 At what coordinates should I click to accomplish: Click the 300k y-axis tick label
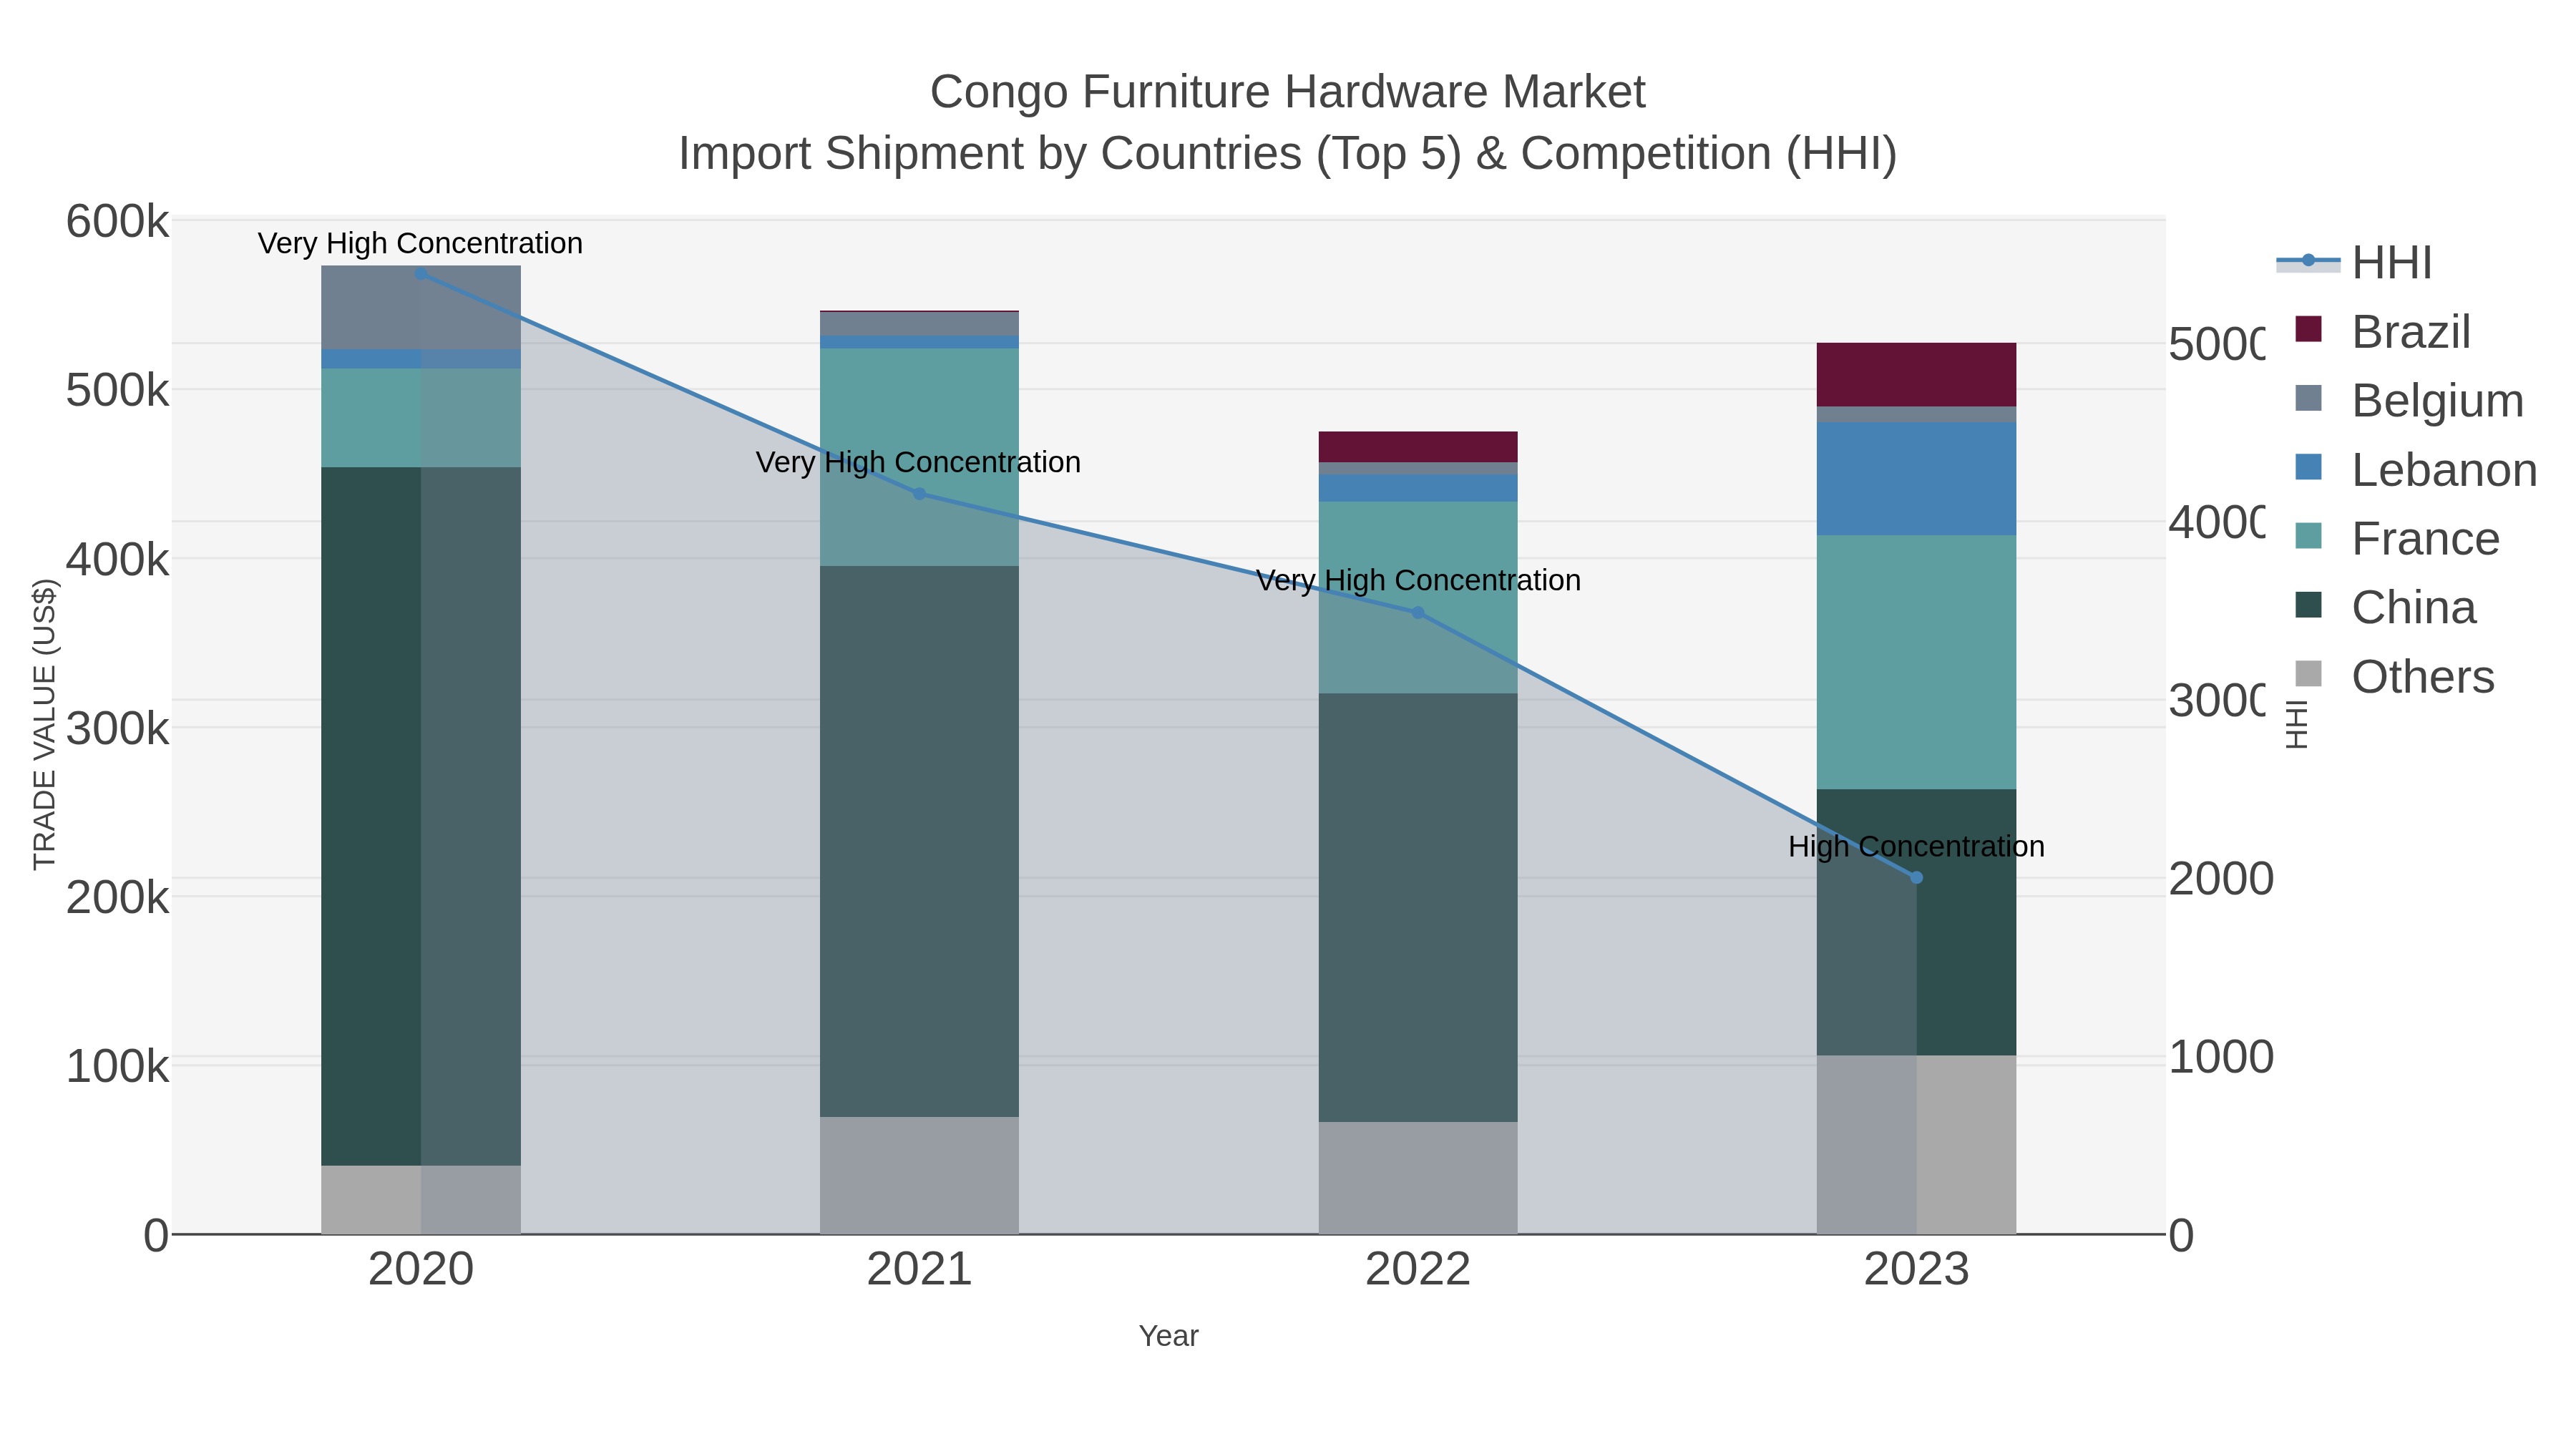(x=117, y=729)
